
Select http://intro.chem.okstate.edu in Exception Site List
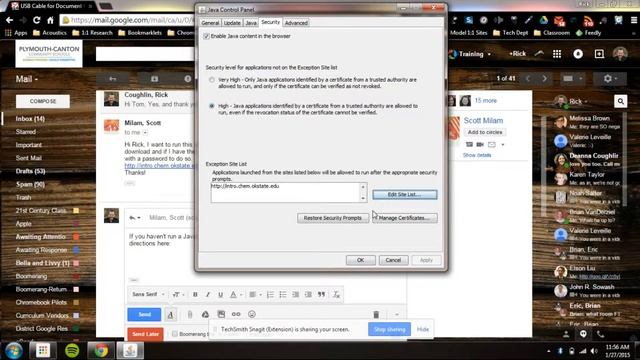point(245,186)
